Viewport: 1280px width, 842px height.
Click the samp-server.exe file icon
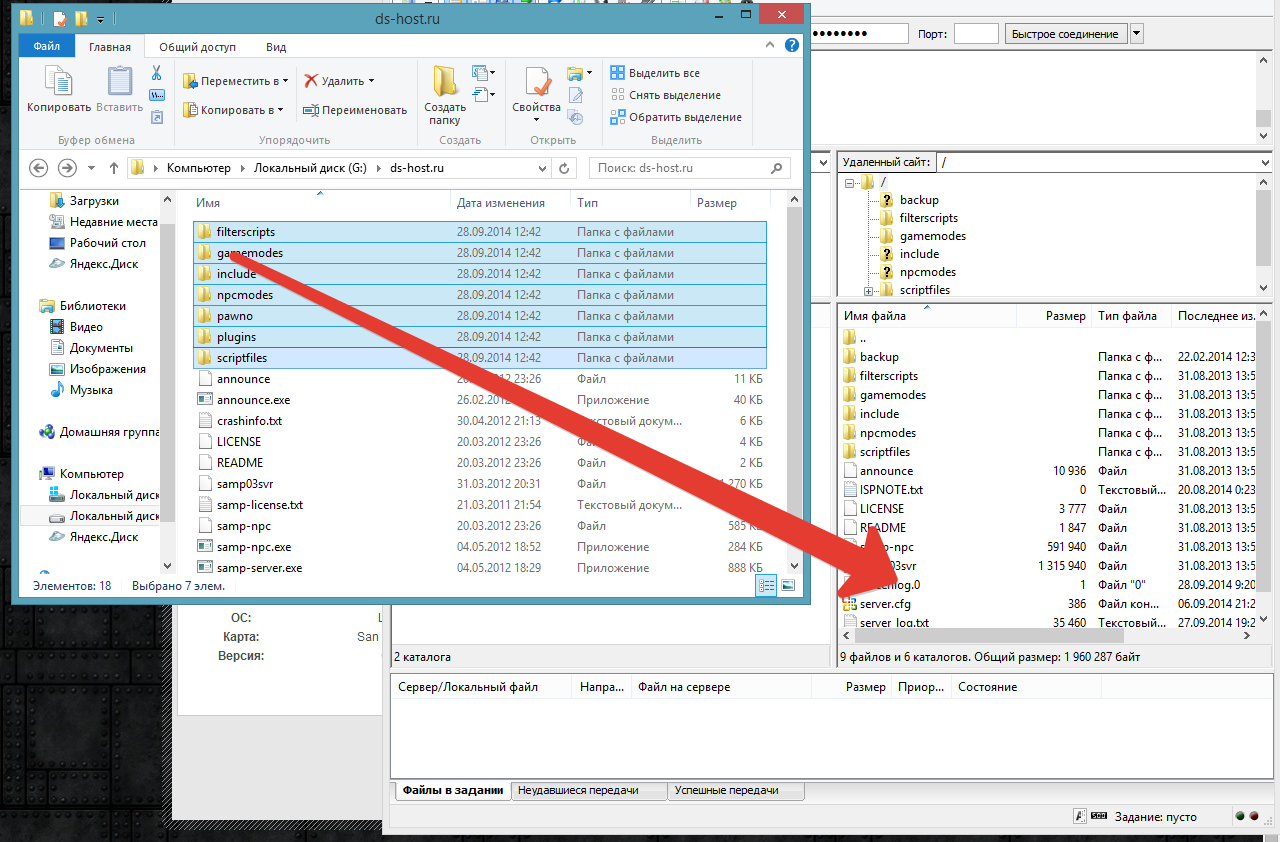click(205, 568)
